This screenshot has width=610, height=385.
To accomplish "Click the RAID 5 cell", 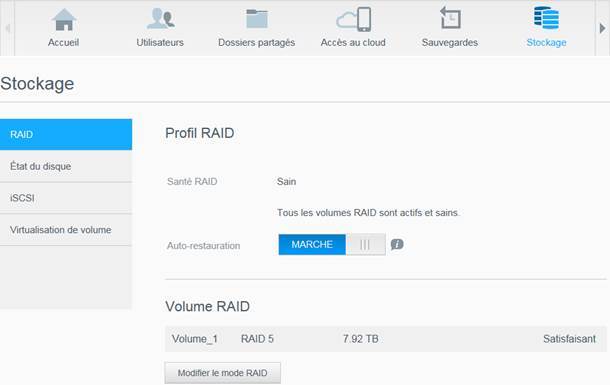I will (x=257, y=339).
